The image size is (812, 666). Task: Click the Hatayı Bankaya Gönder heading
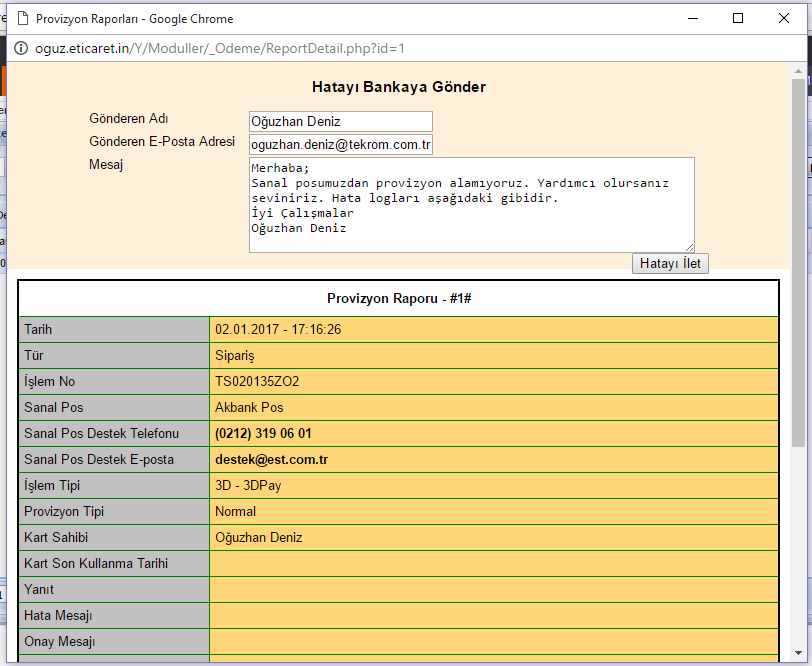coord(399,87)
